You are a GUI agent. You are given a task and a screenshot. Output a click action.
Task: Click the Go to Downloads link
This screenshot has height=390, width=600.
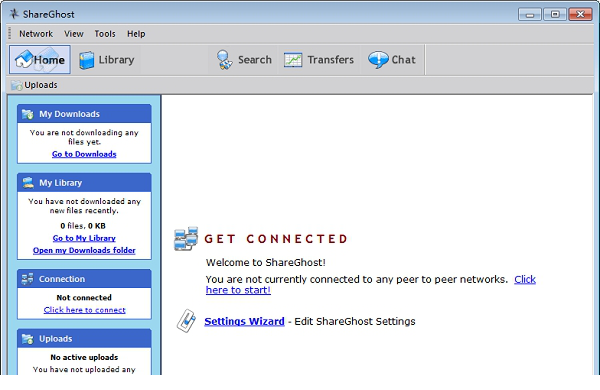click(x=84, y=154)
